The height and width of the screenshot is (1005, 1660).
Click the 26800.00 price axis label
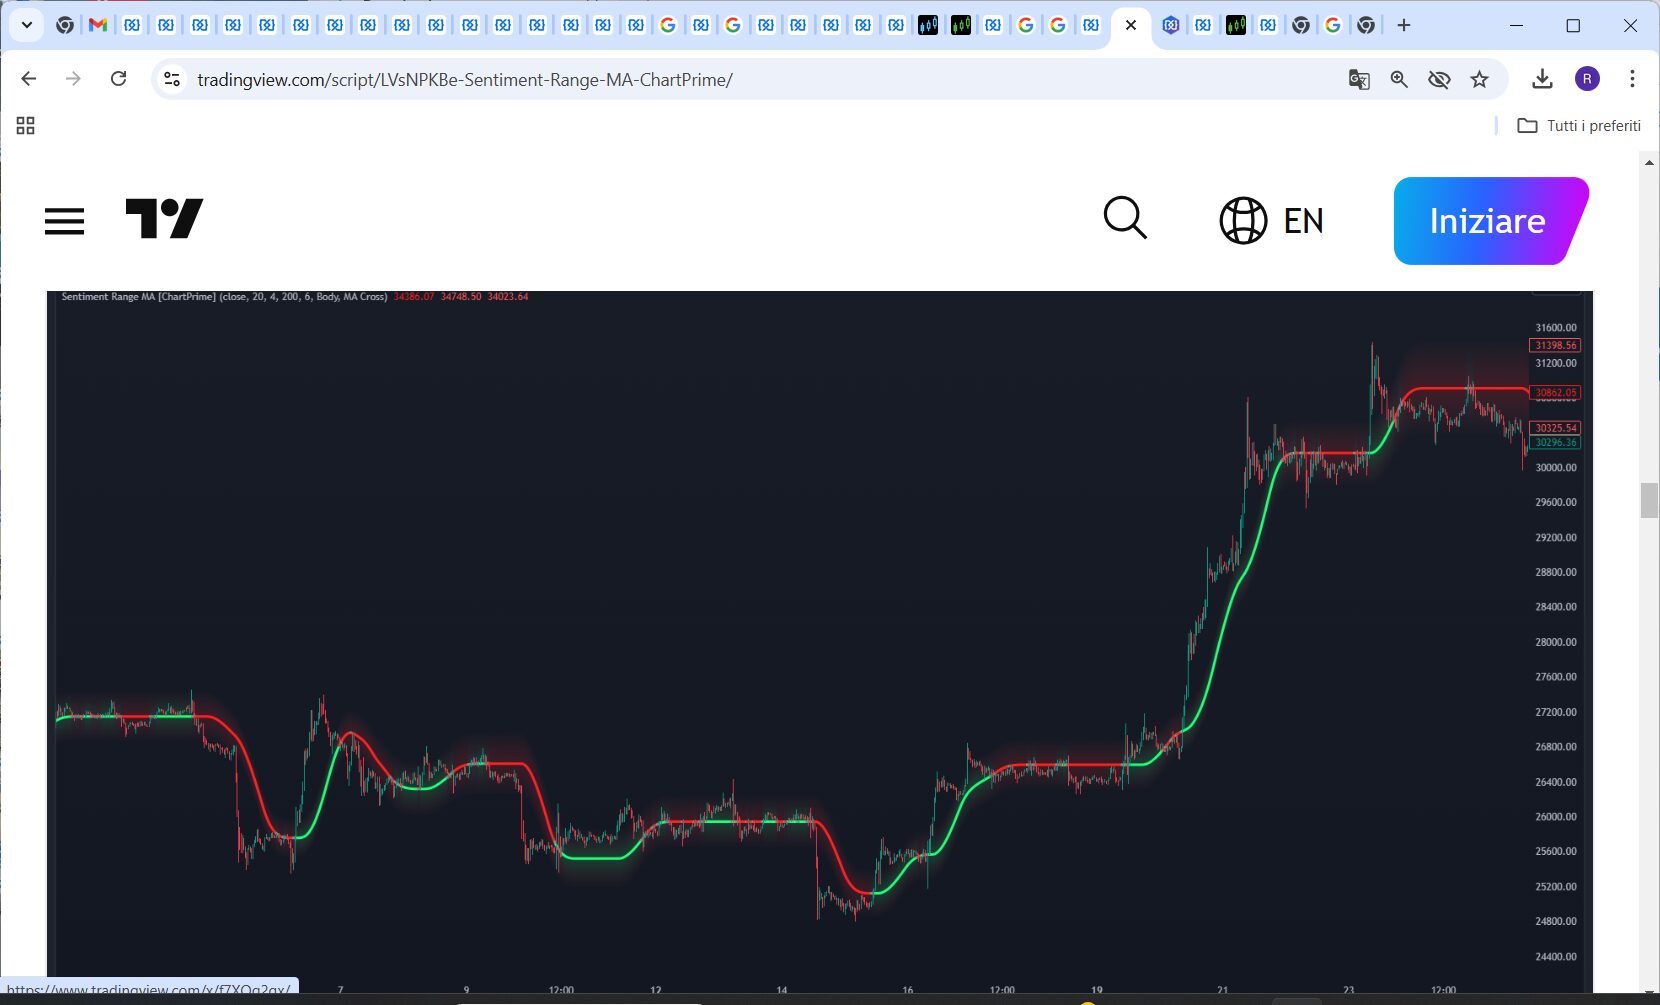tap(1556, 747)
